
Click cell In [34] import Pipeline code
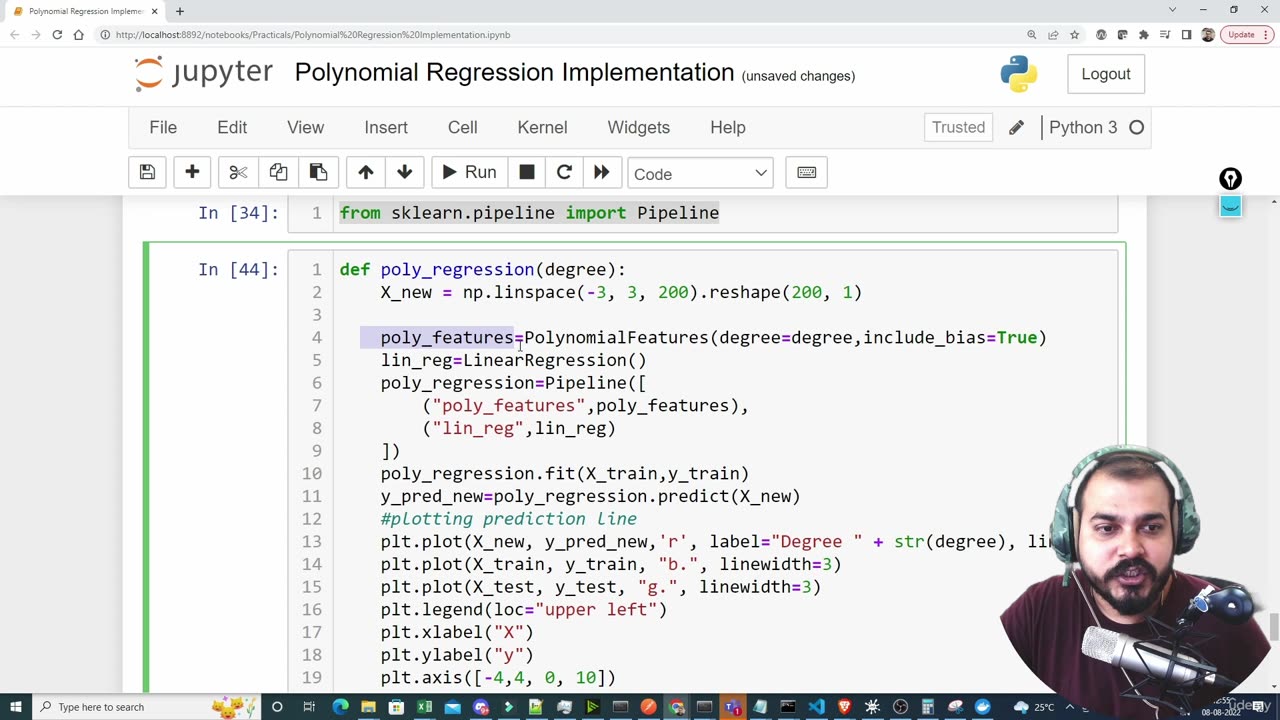tap(529, 213)
